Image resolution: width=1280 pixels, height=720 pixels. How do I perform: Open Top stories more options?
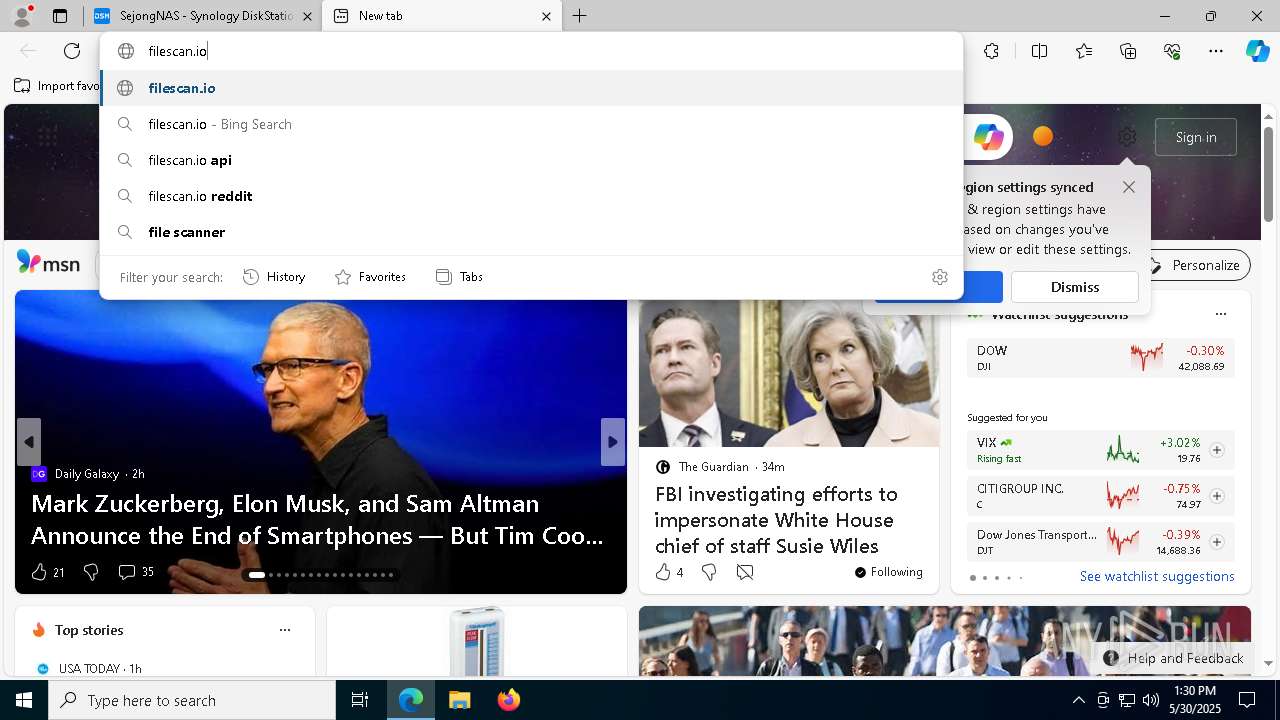point(285,630)
